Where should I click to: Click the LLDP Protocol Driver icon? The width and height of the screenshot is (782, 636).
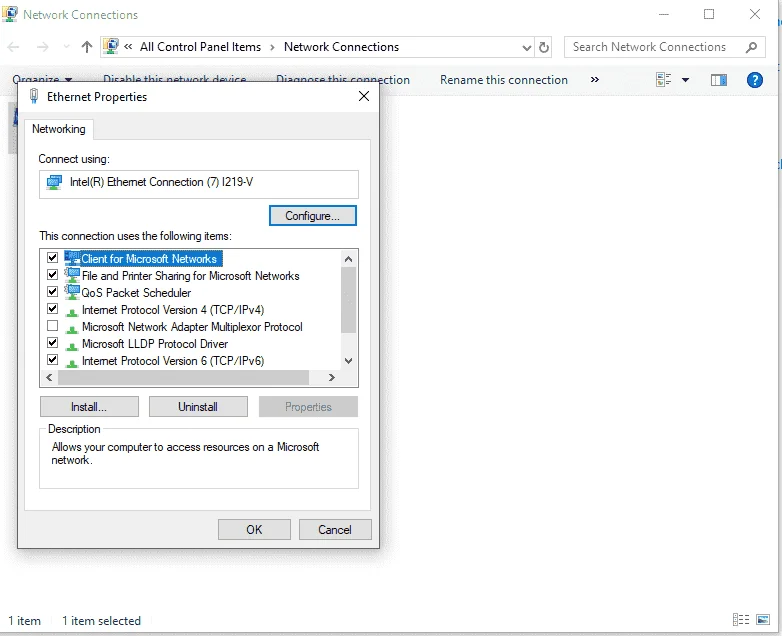[x=72, y=346]
